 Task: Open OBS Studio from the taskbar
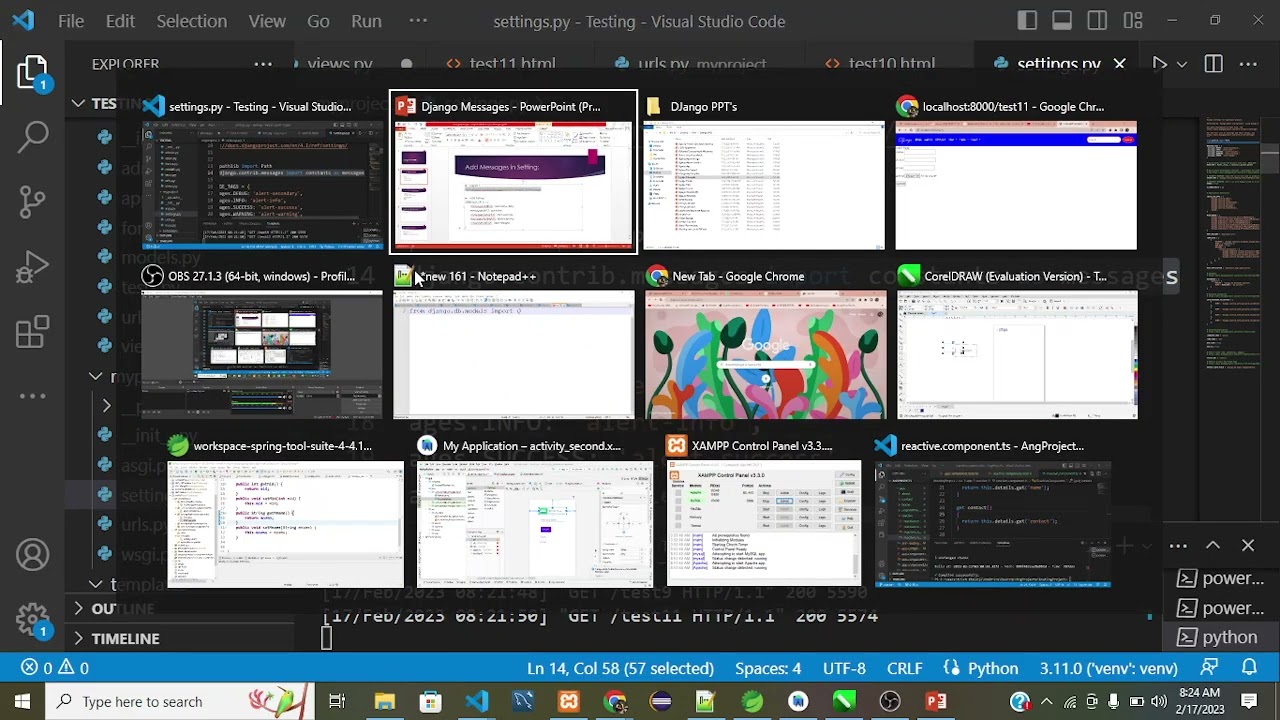(x=891, y=701)
